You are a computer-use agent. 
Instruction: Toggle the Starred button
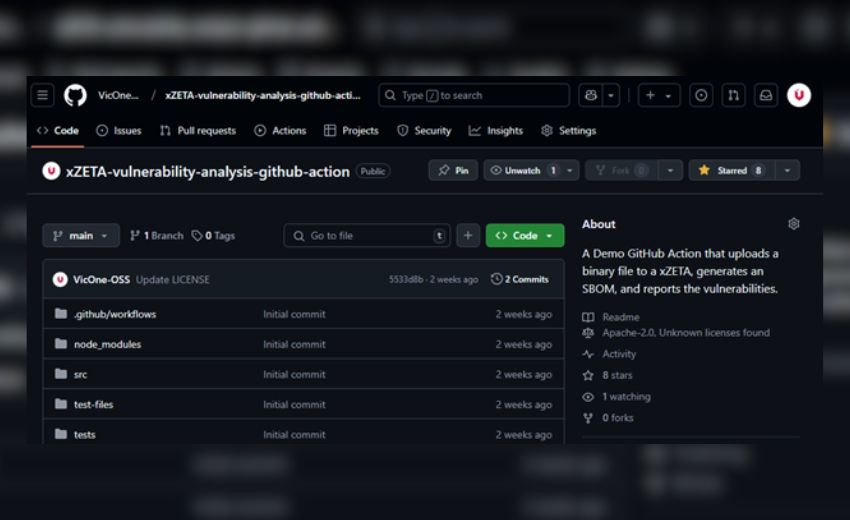pos(732,170)
